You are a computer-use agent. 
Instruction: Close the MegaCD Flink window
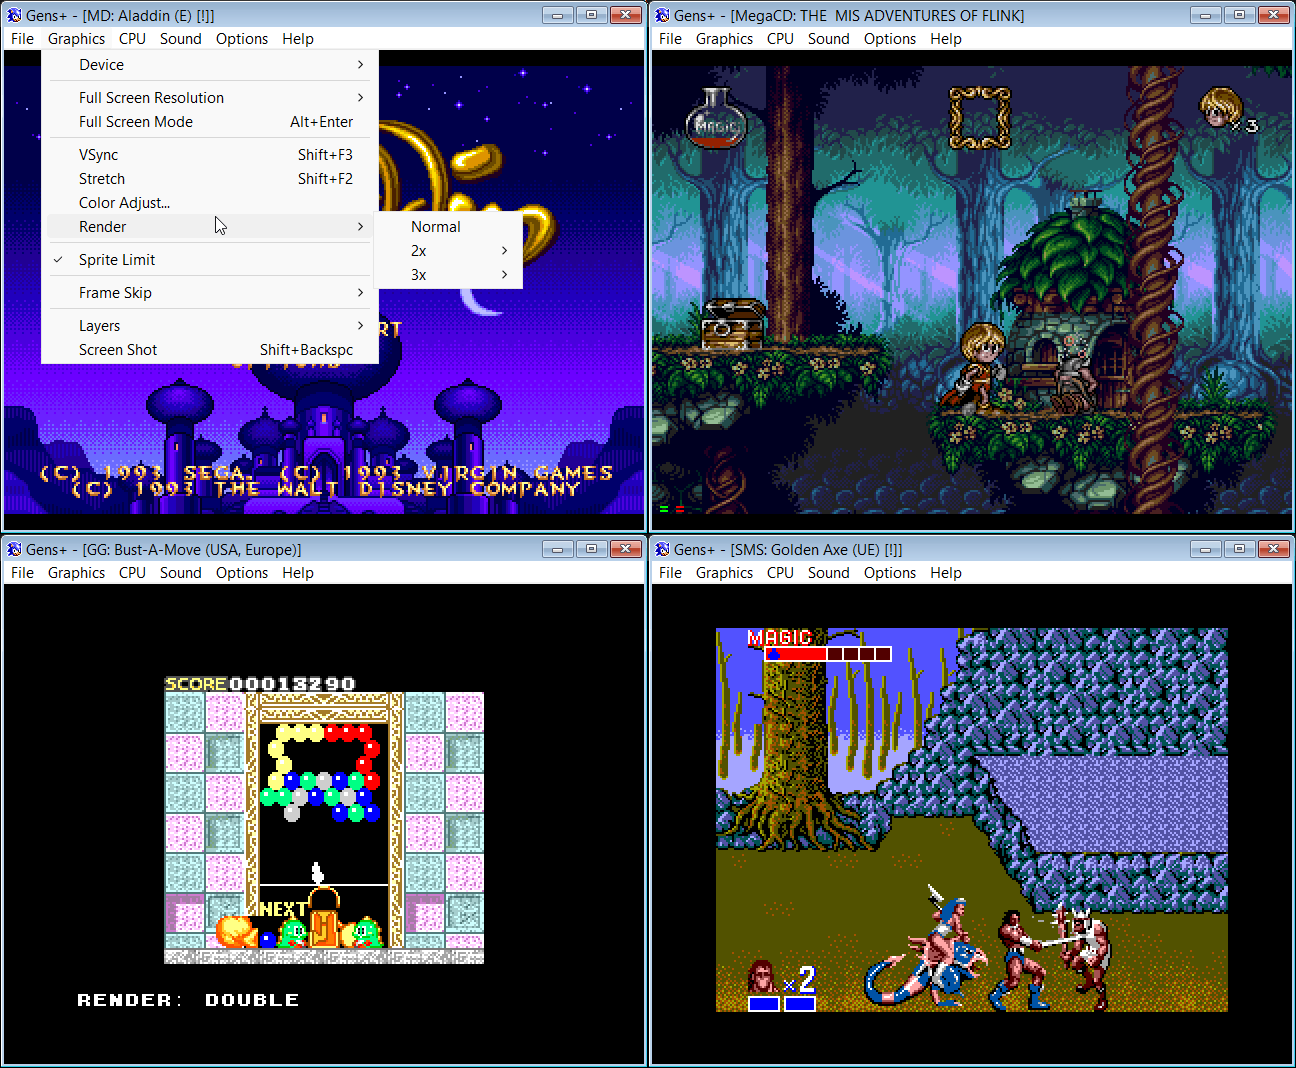(x=1273, y=15)
